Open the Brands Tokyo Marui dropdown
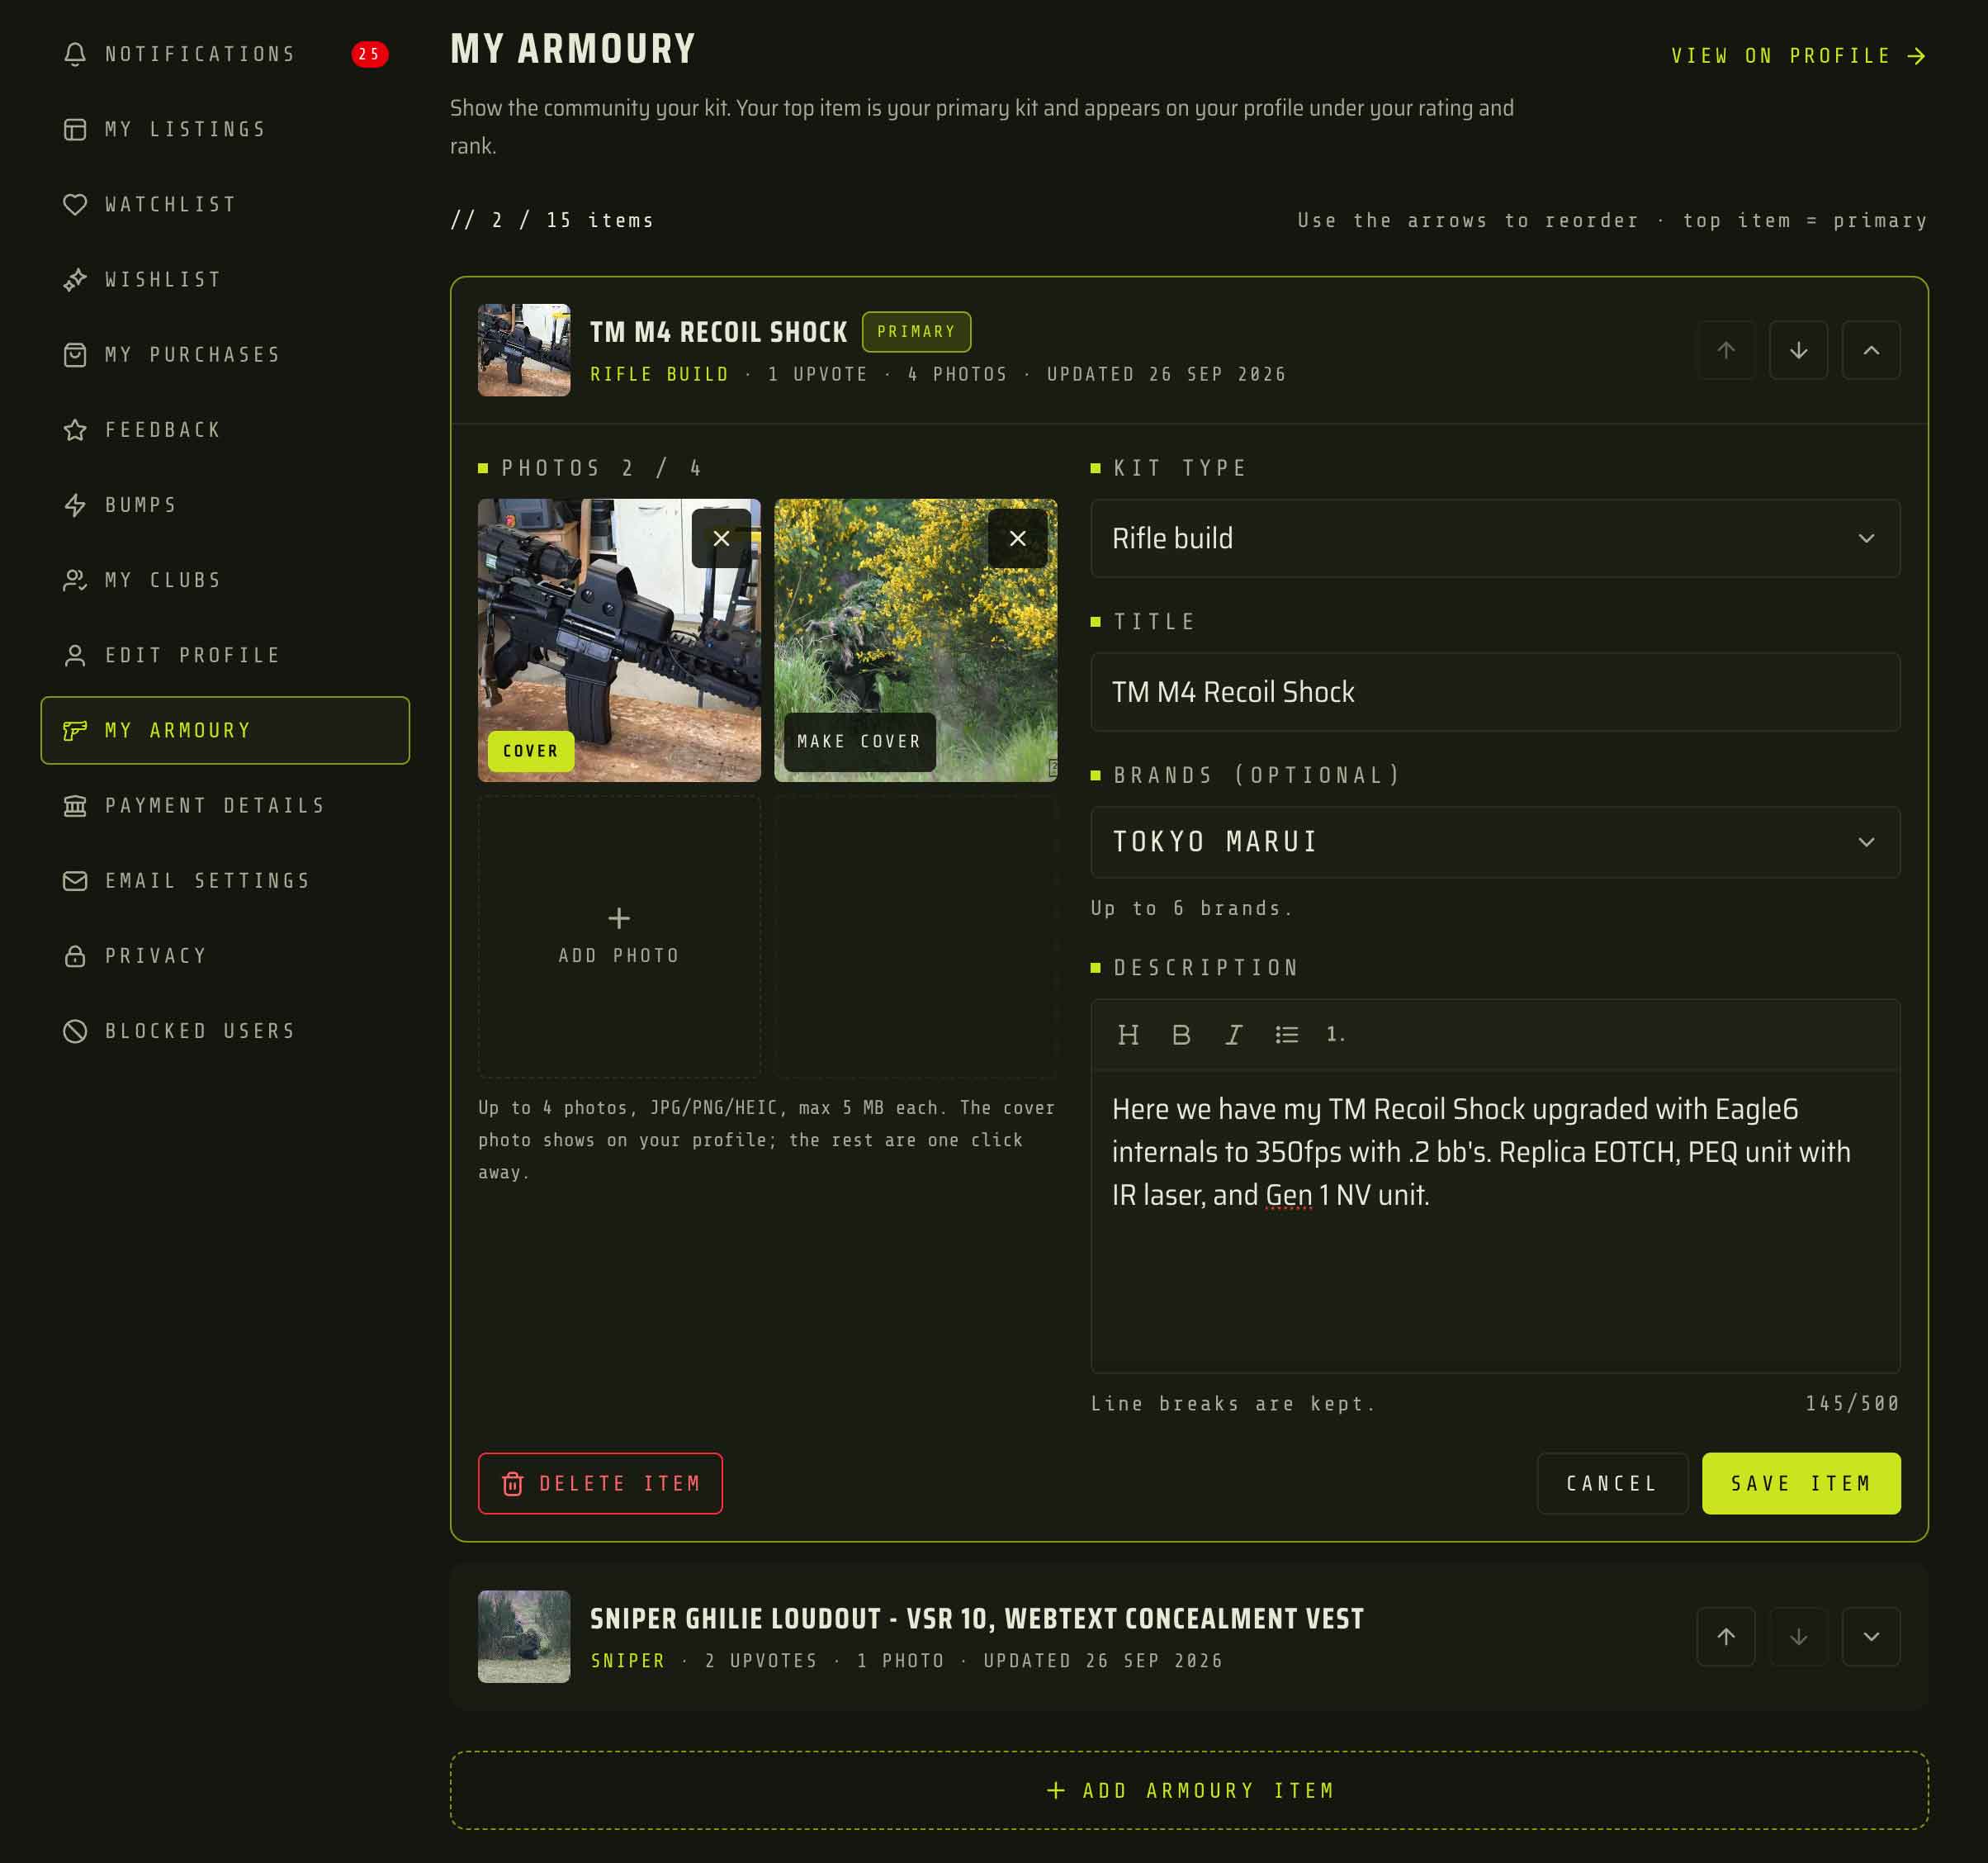 tap(1495, 842)
